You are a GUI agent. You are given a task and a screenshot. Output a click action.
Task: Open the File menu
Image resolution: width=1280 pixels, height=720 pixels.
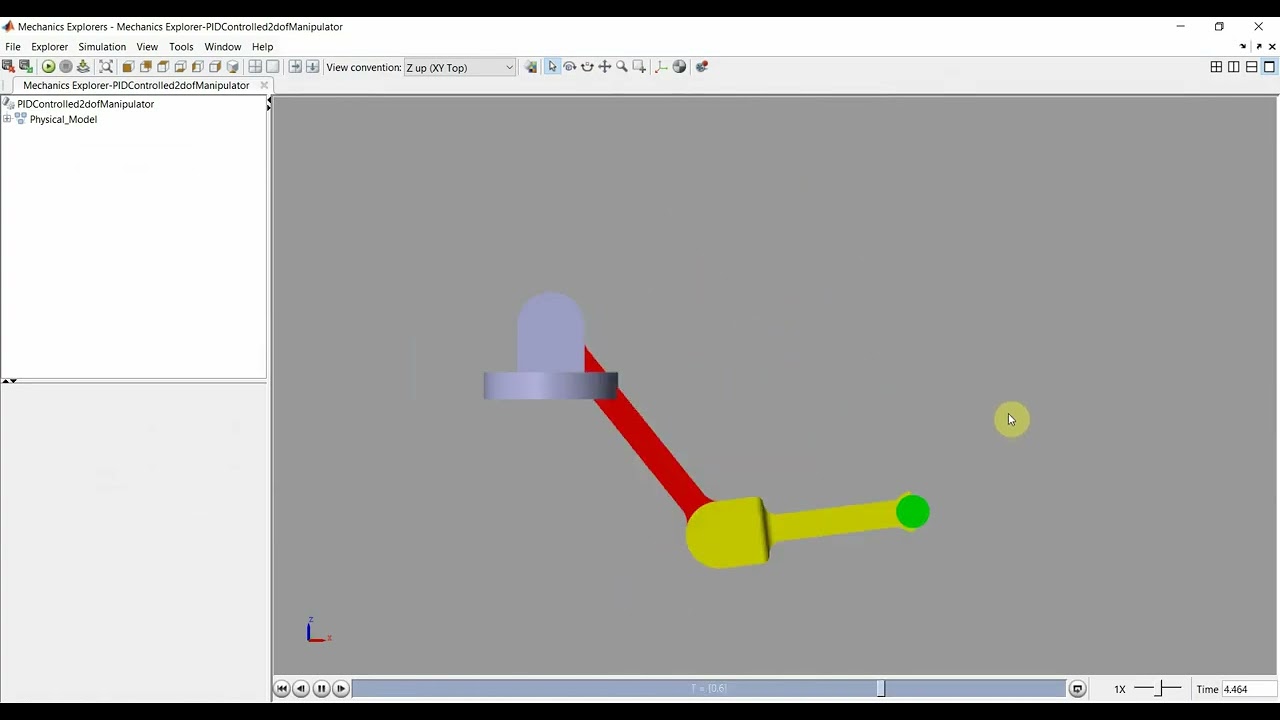tap(13, 47)
